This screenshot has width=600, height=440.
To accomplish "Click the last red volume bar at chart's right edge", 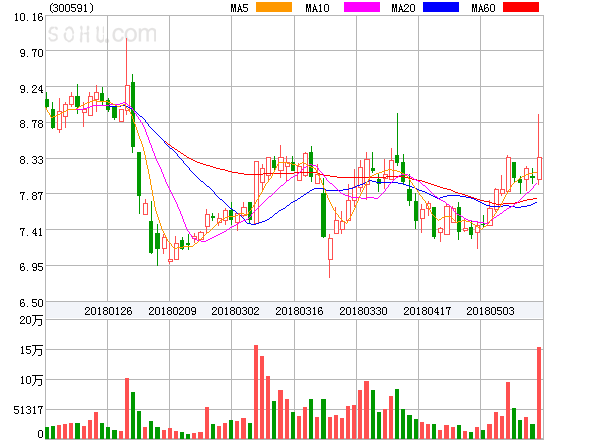I will [539, 393].
